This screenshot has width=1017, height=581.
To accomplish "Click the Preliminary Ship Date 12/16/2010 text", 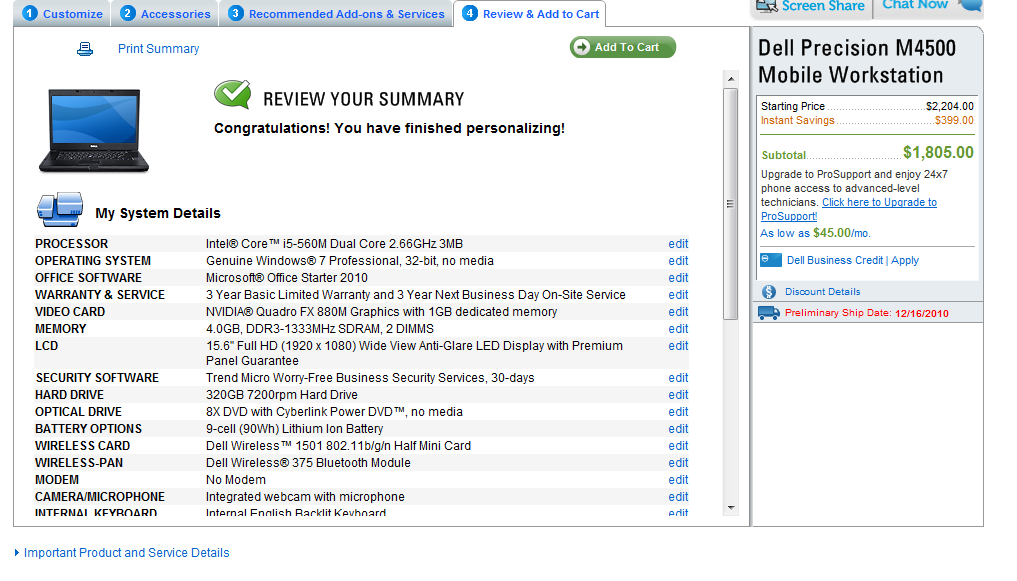I will (867, 313).
